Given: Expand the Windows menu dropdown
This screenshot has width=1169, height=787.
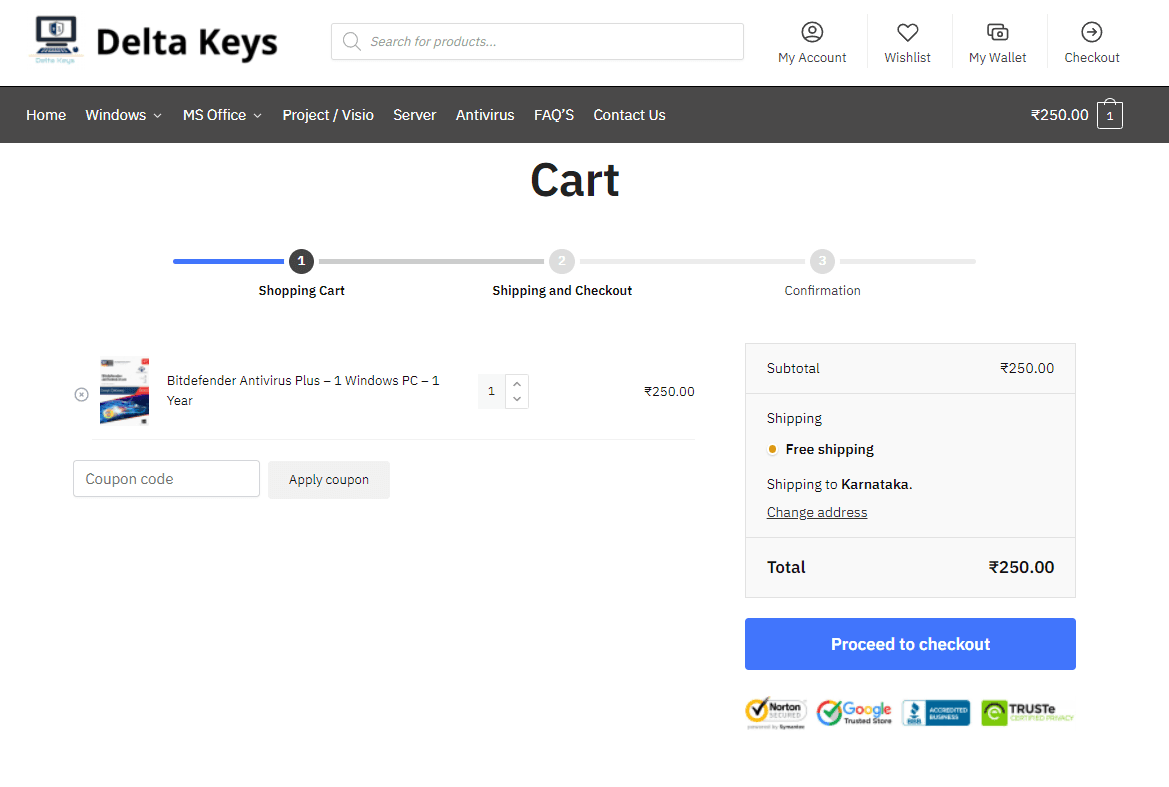Looking at the screenshot, I should 123,114.
